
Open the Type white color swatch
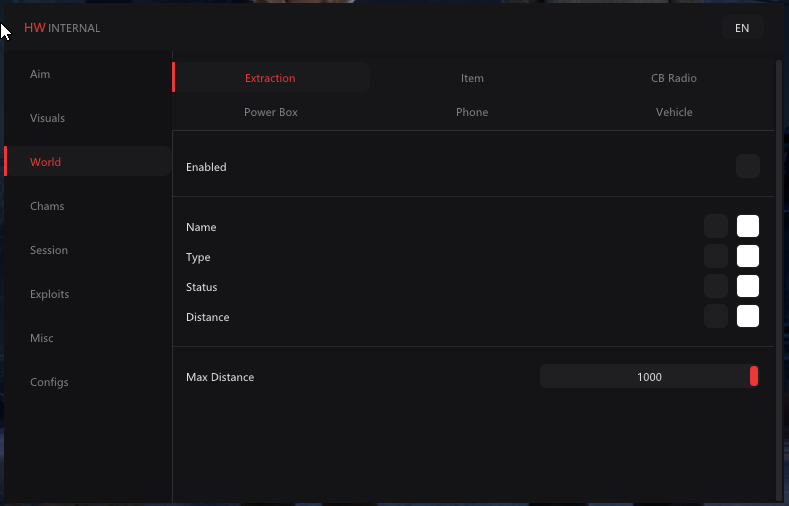(748, 256)
